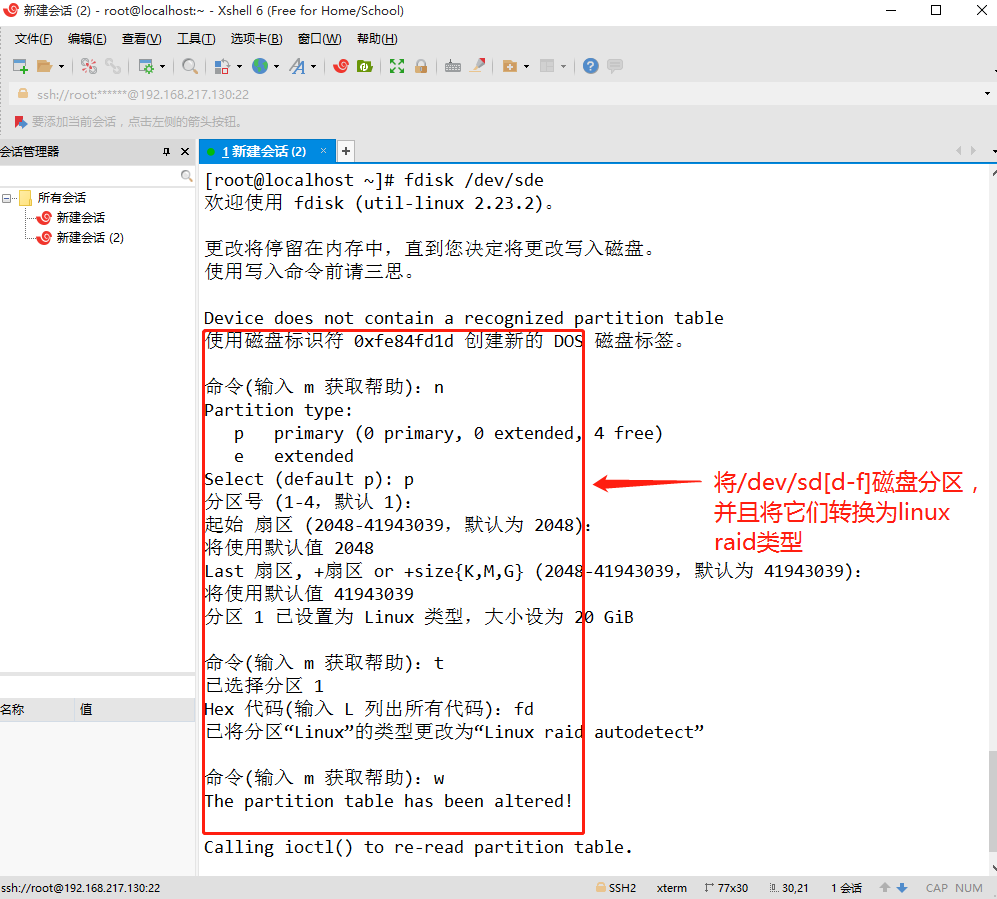Click the font 'A' icon
This screenshot has width=997, height=899.
[x=297, y=66]
